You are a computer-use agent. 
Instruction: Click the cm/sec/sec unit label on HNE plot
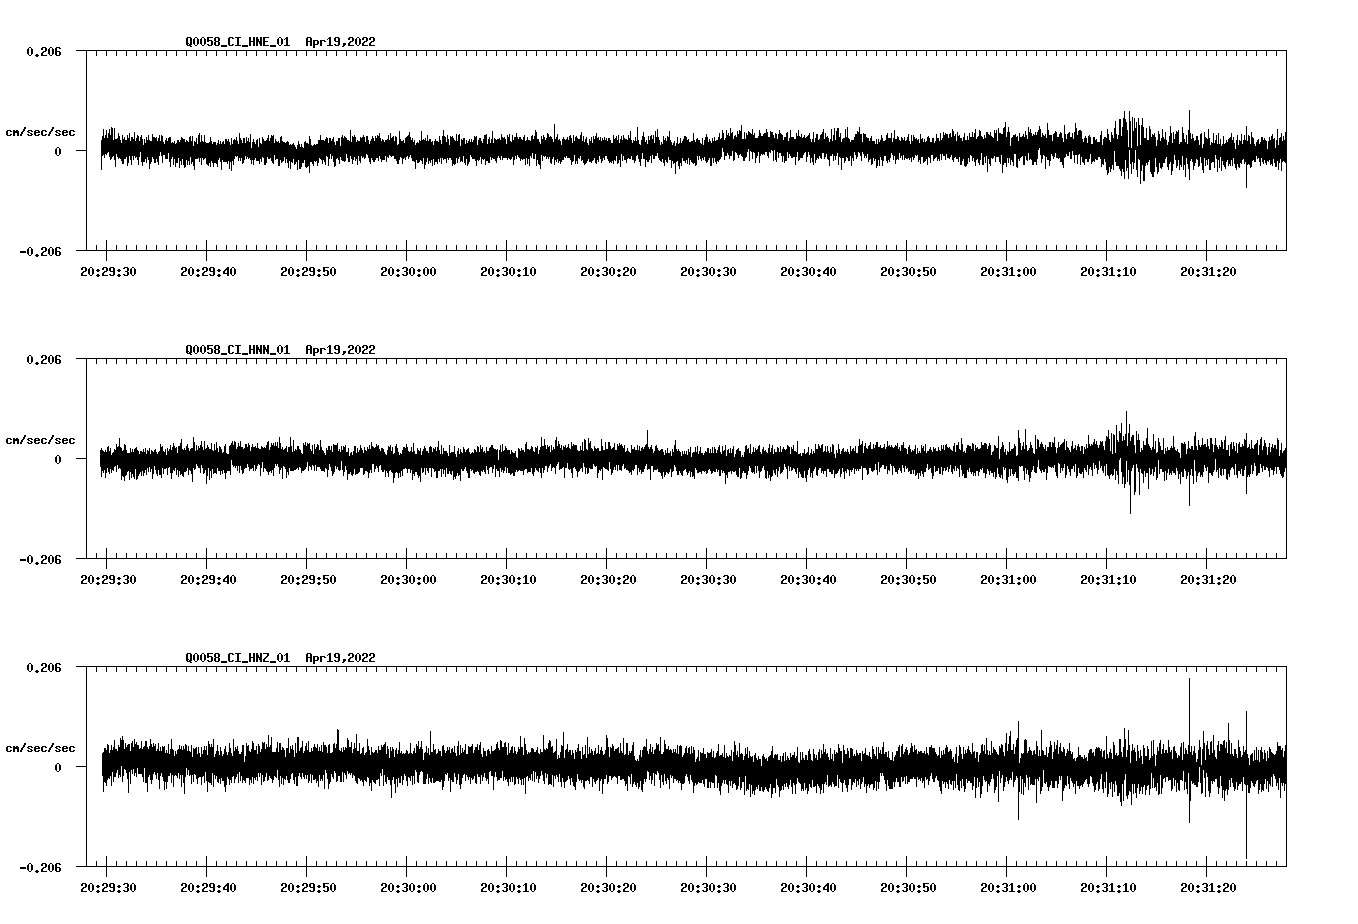click(41, 132)
